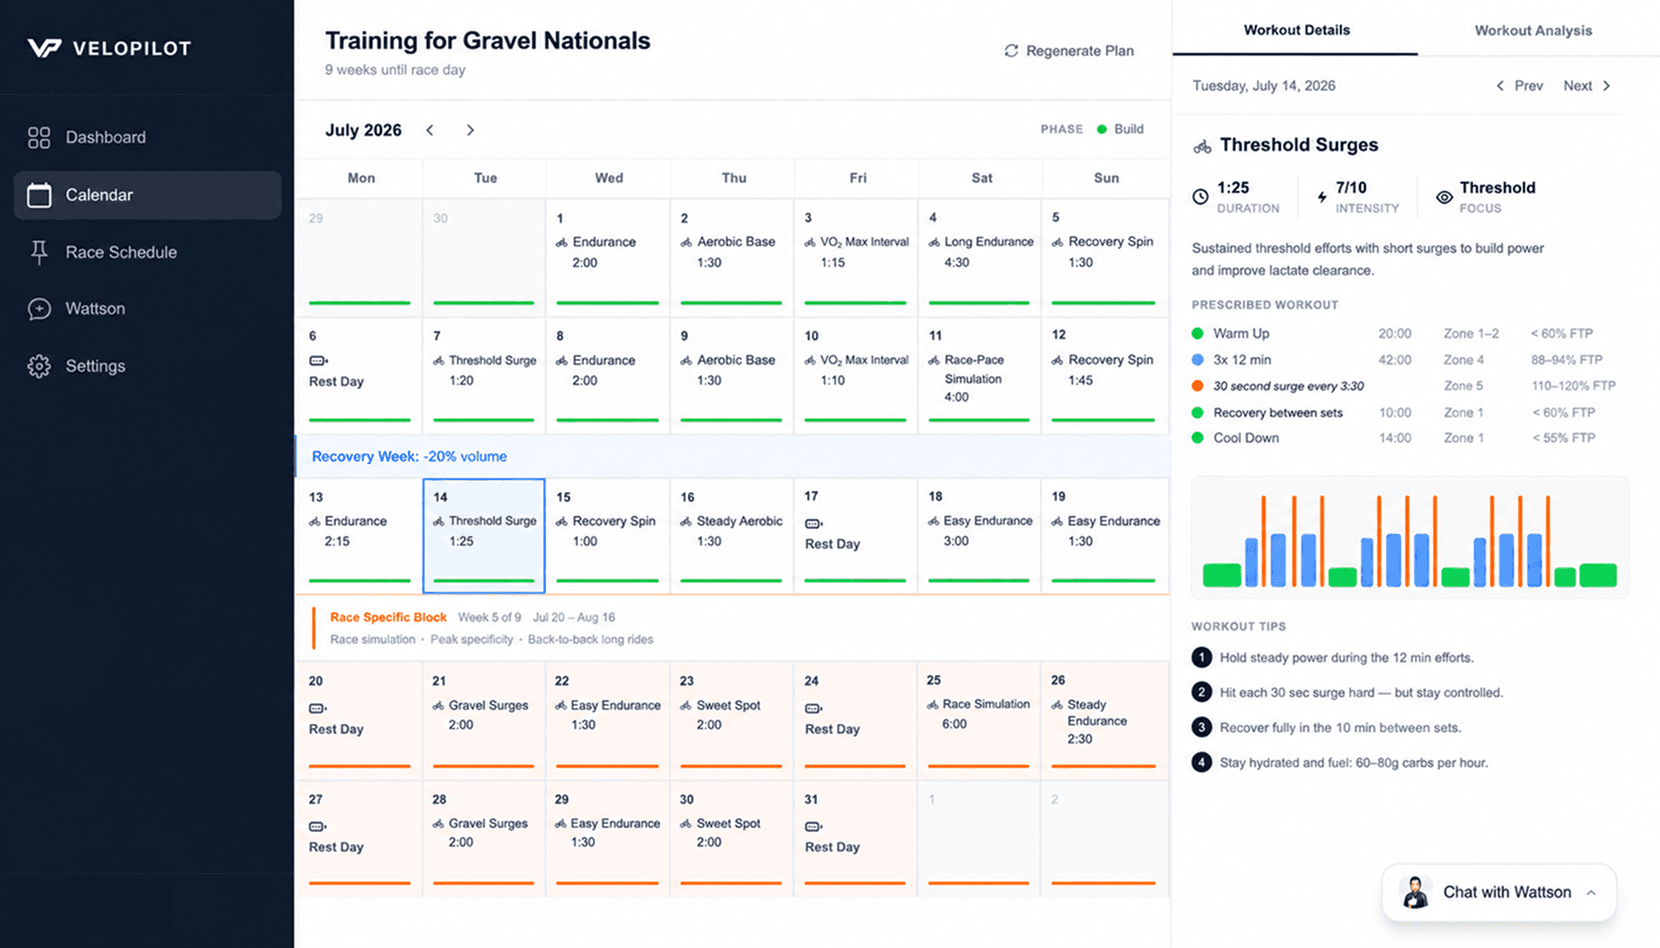
Task: Open Dashboard via its grid icon
Action: [39, 138]
